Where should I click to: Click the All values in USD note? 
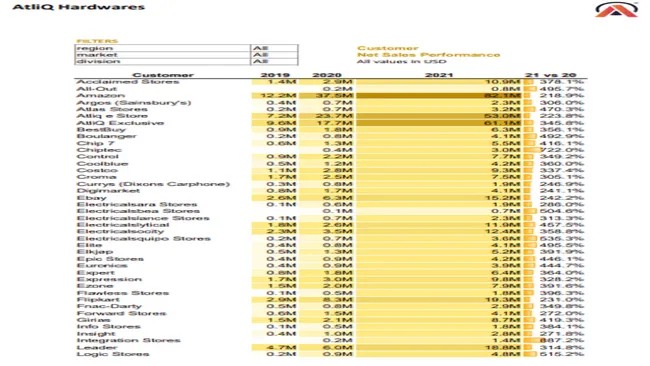401,61
